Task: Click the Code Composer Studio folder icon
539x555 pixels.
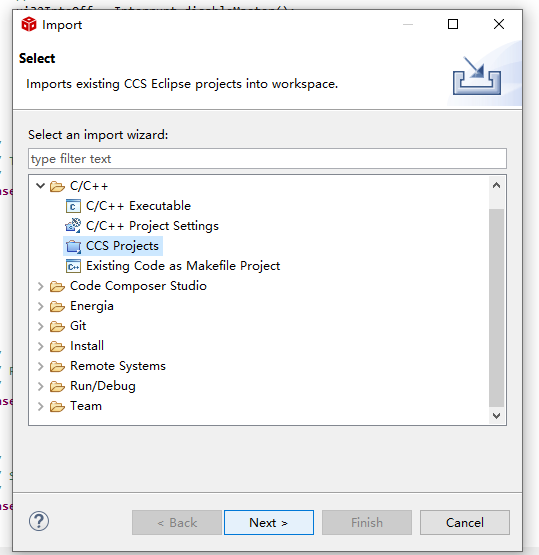Action: click(x=57, y=286)
